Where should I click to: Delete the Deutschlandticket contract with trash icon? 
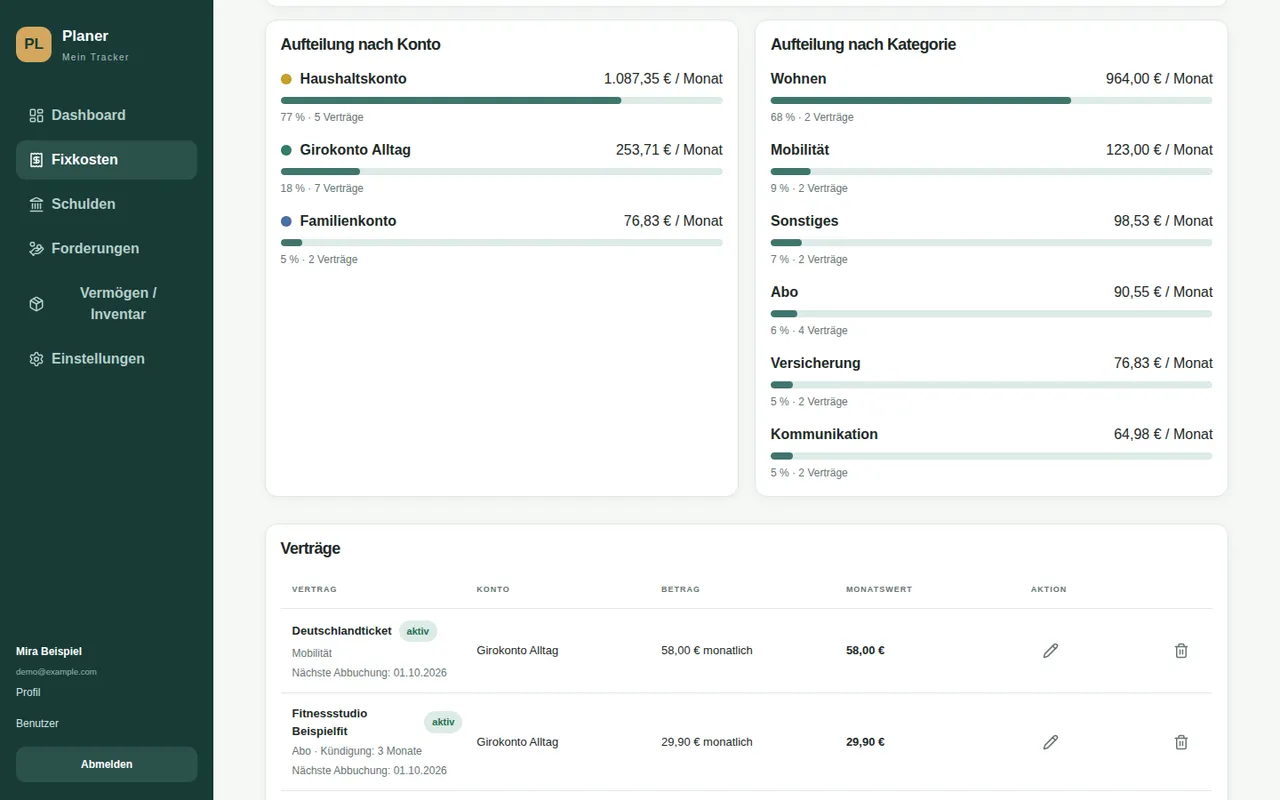click(1181, 651)
